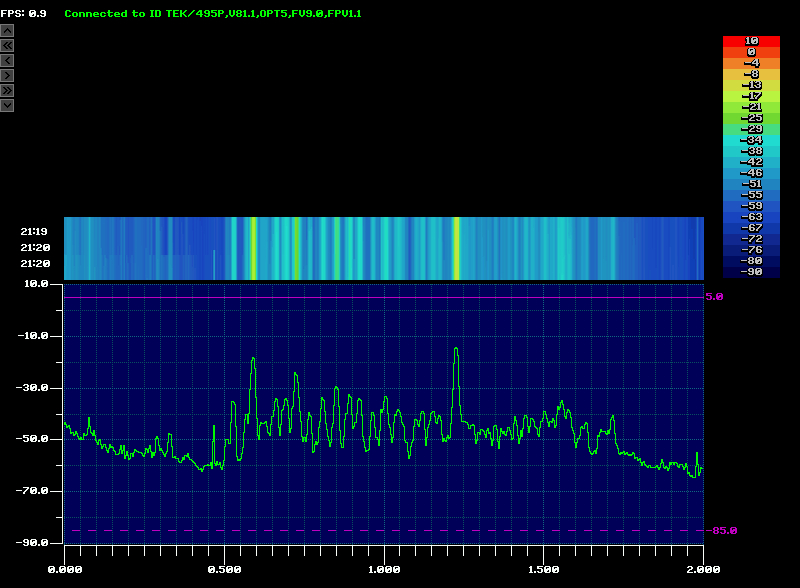Click the -90 dB darkest legend swatch
The height and width of the screenshot is (588, 800).
pyautogui.click(x=750, y=271)
